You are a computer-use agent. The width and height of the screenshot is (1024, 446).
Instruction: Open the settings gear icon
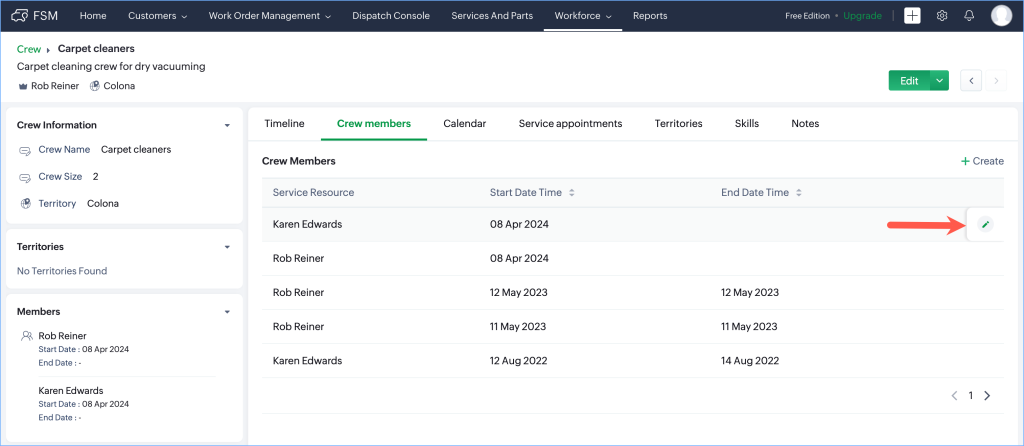pos(941,16)
